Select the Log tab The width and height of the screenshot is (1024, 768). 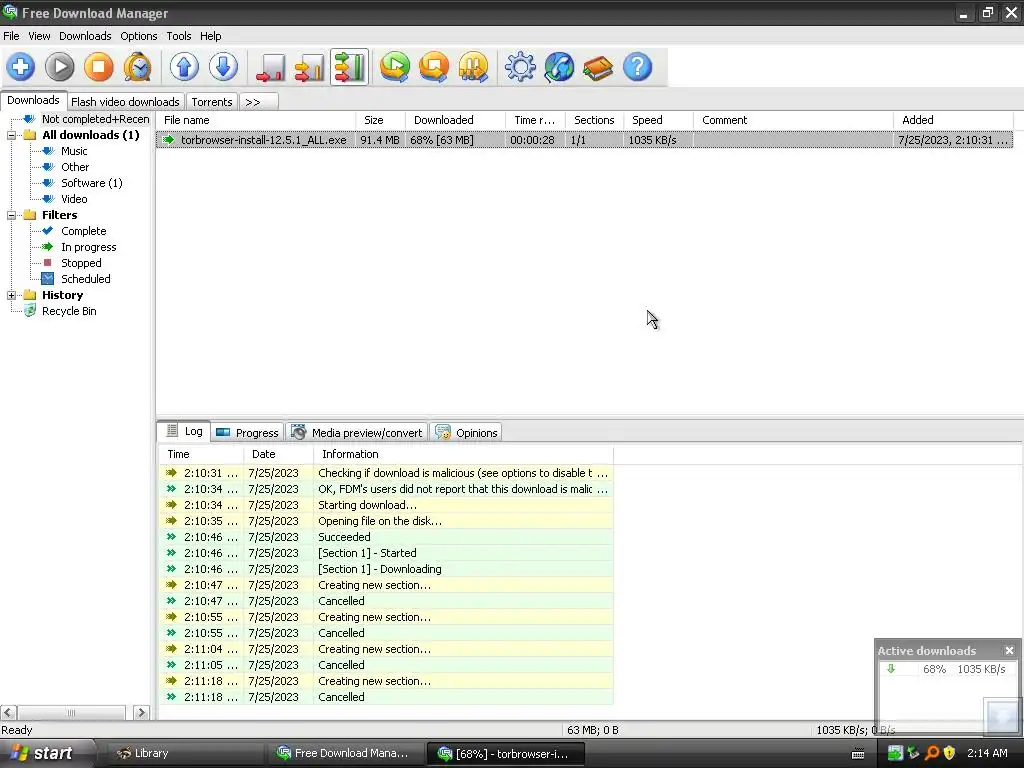click(x=184, y=431)
